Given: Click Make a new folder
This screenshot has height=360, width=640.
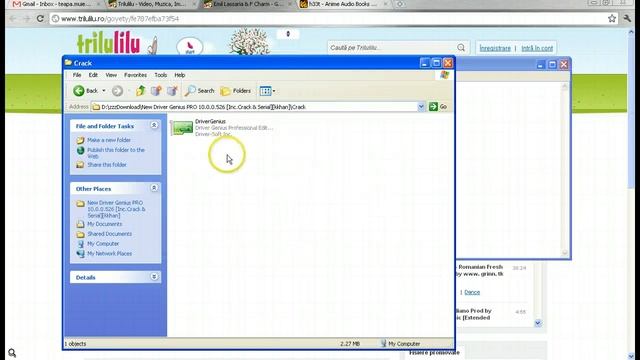Looking at the screenshot, I should coord(109,140).
